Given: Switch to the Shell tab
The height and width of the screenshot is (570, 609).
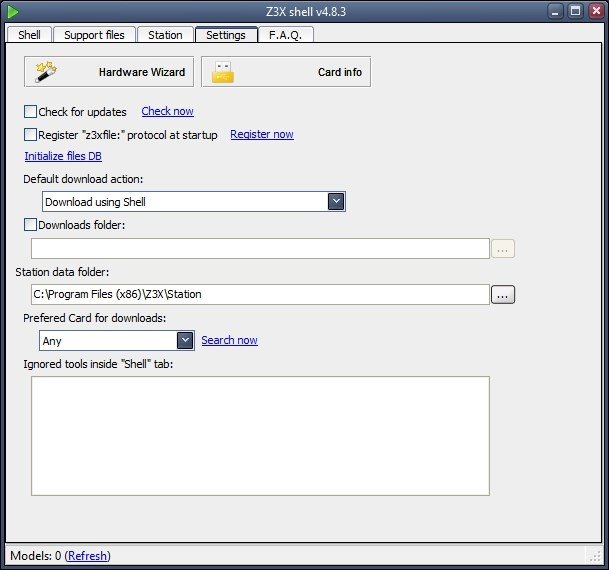Looking at the screenshot, I should click(x=29, y=35).
